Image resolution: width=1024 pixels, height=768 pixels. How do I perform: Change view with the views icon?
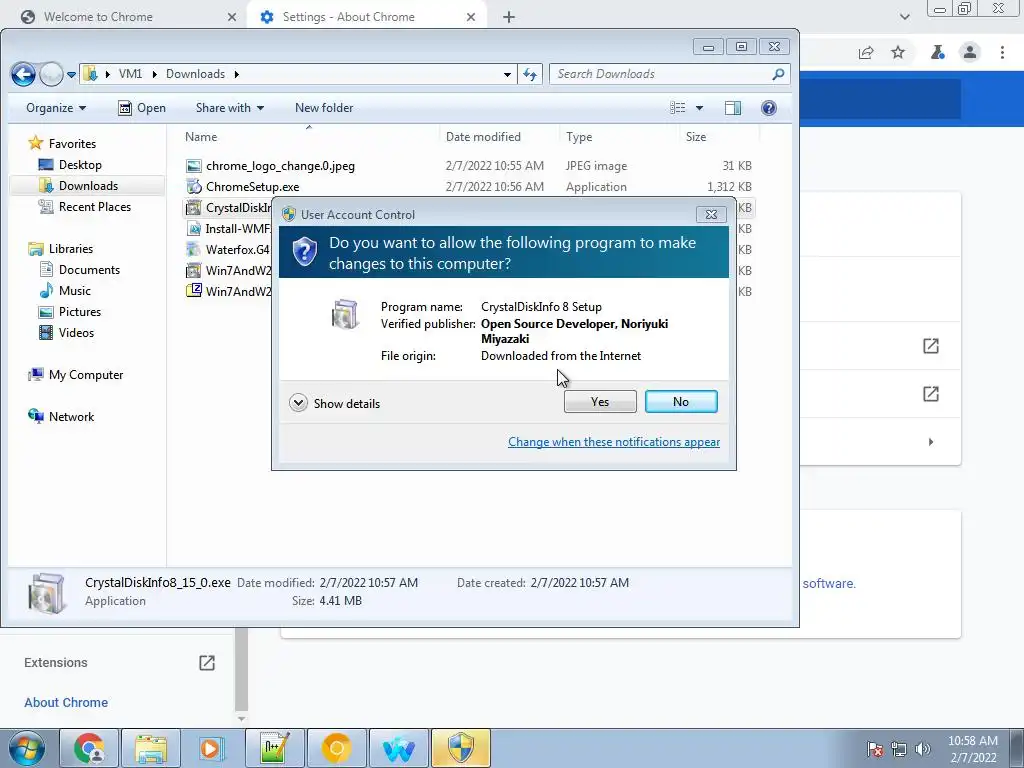pyautogui.click(x=678, y=108)
